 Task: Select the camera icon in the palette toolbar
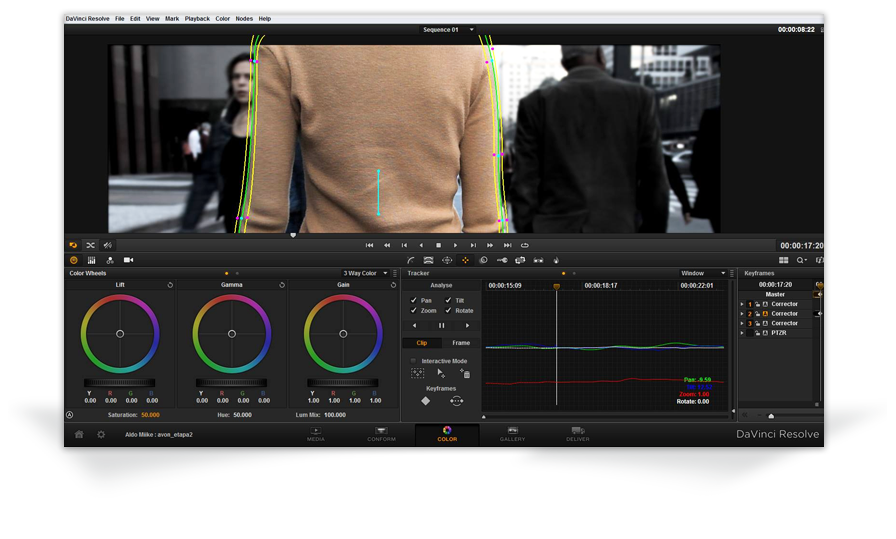[128, 260]
